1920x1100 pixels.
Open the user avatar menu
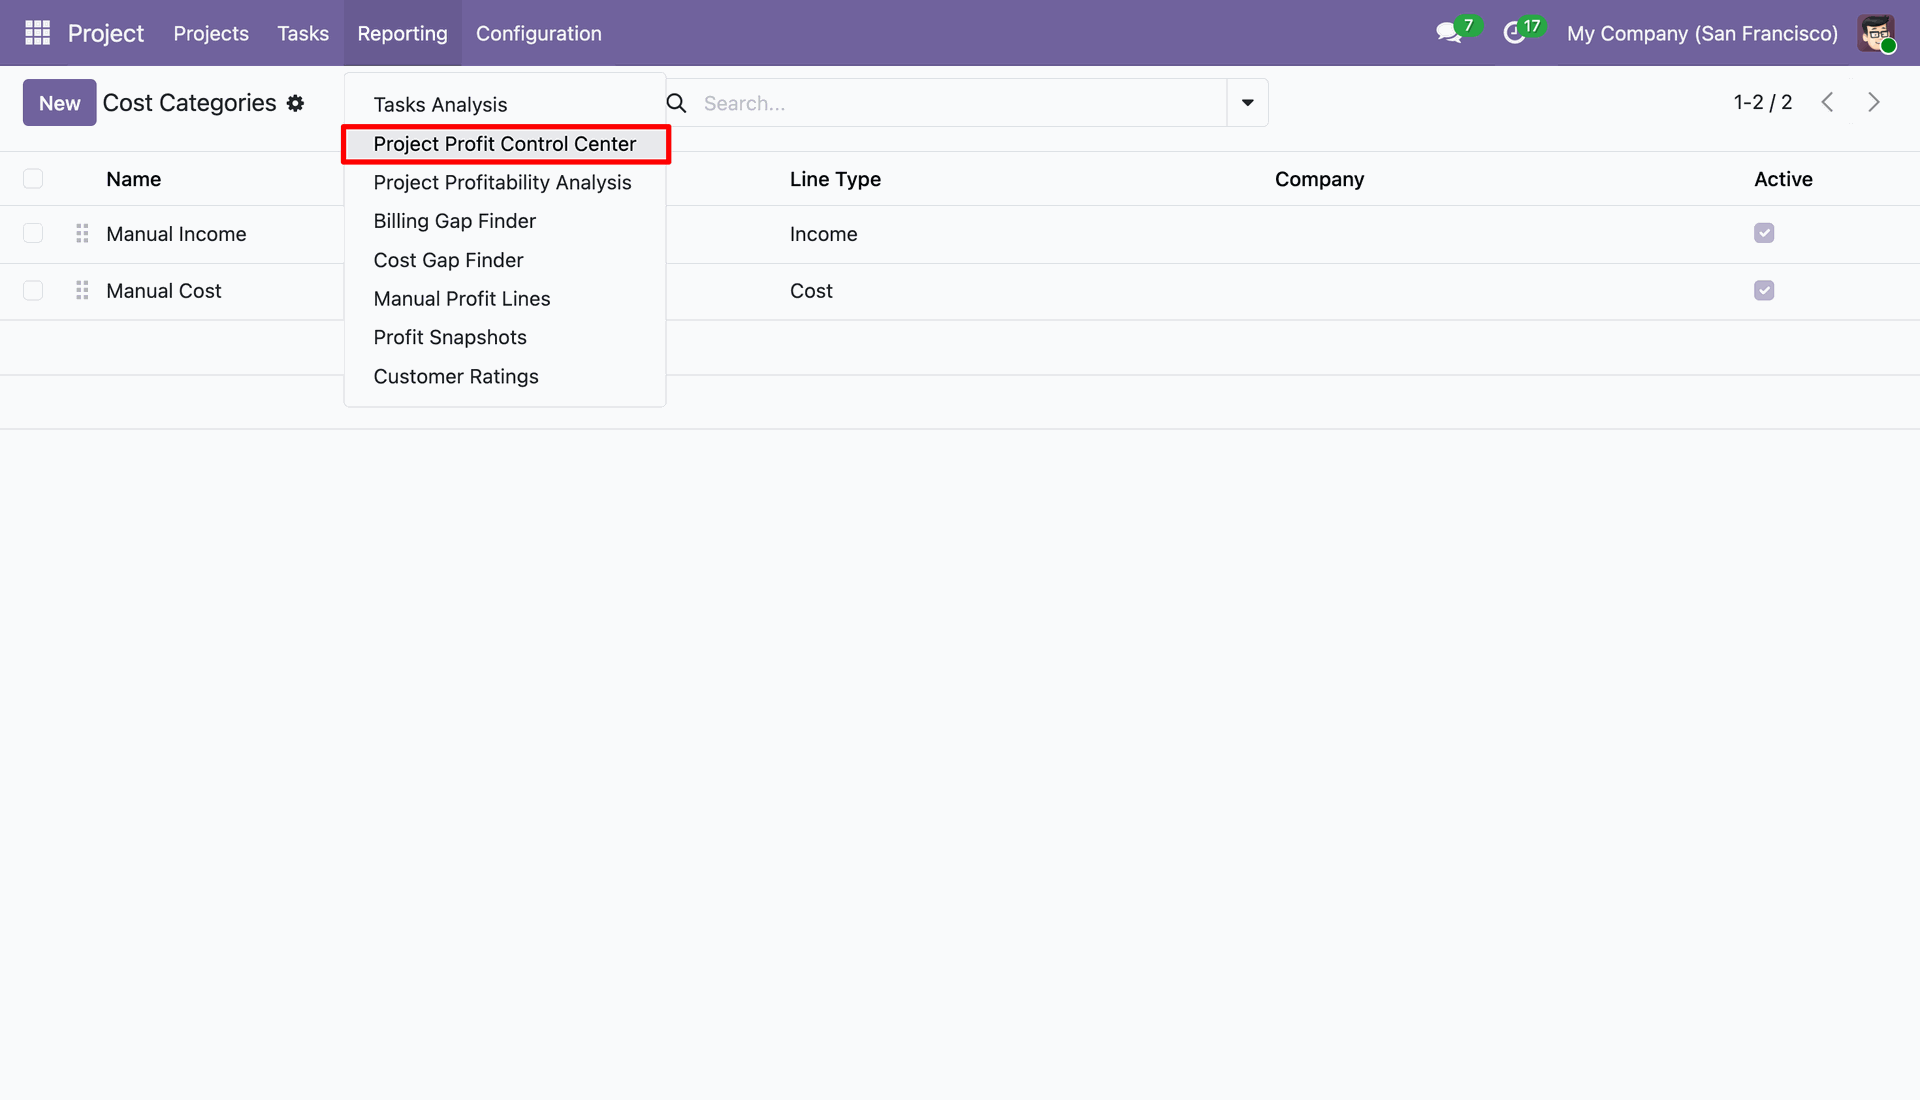point(1877,33)
